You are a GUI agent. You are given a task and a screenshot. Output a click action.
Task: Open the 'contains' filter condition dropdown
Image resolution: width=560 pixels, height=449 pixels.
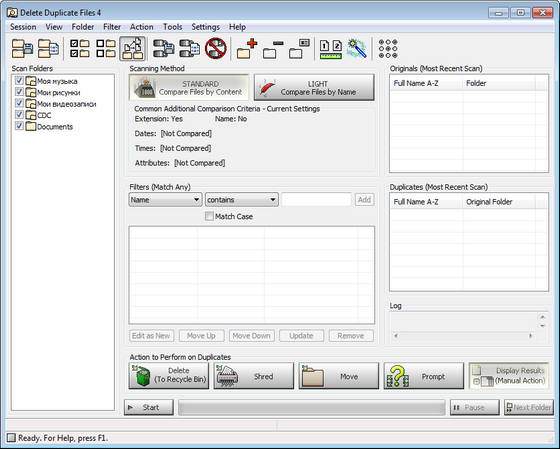(242, 200)
